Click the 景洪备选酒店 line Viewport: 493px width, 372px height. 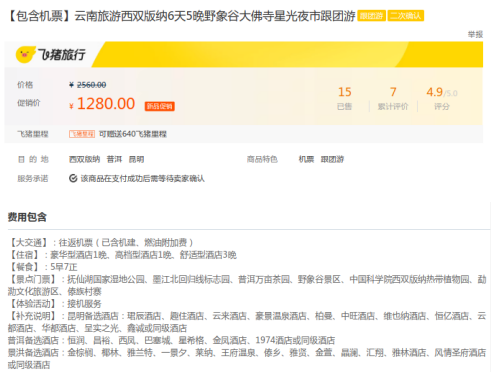[x=247, y=359]
